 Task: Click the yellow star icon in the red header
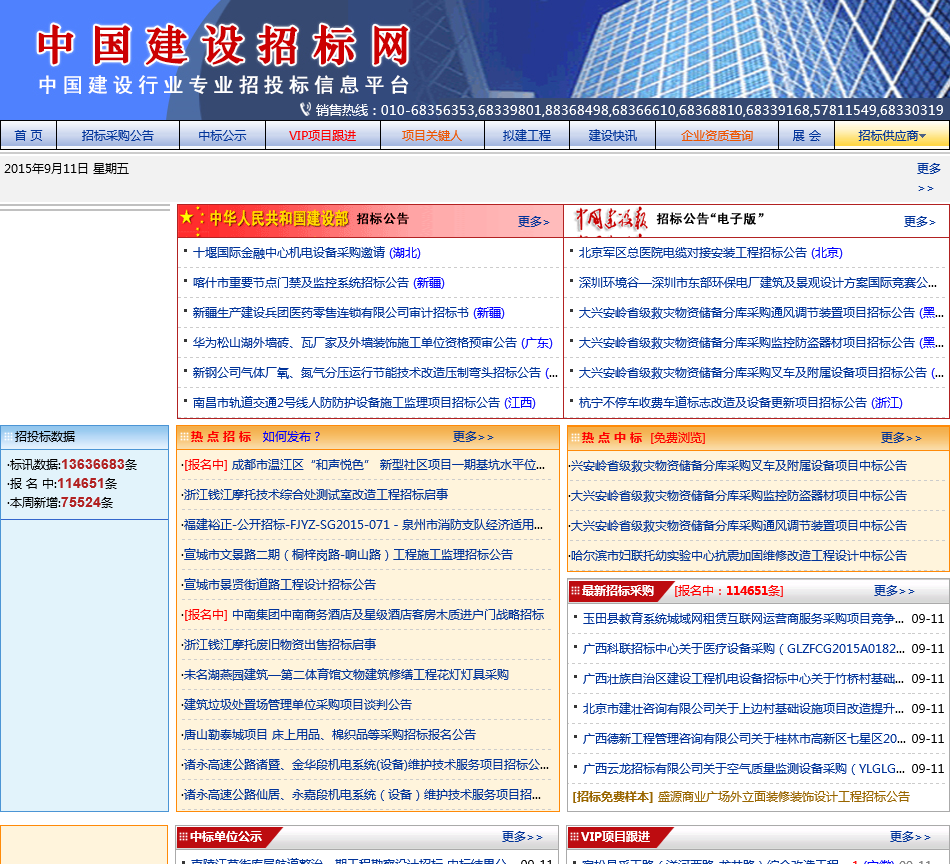click(187, 216)
